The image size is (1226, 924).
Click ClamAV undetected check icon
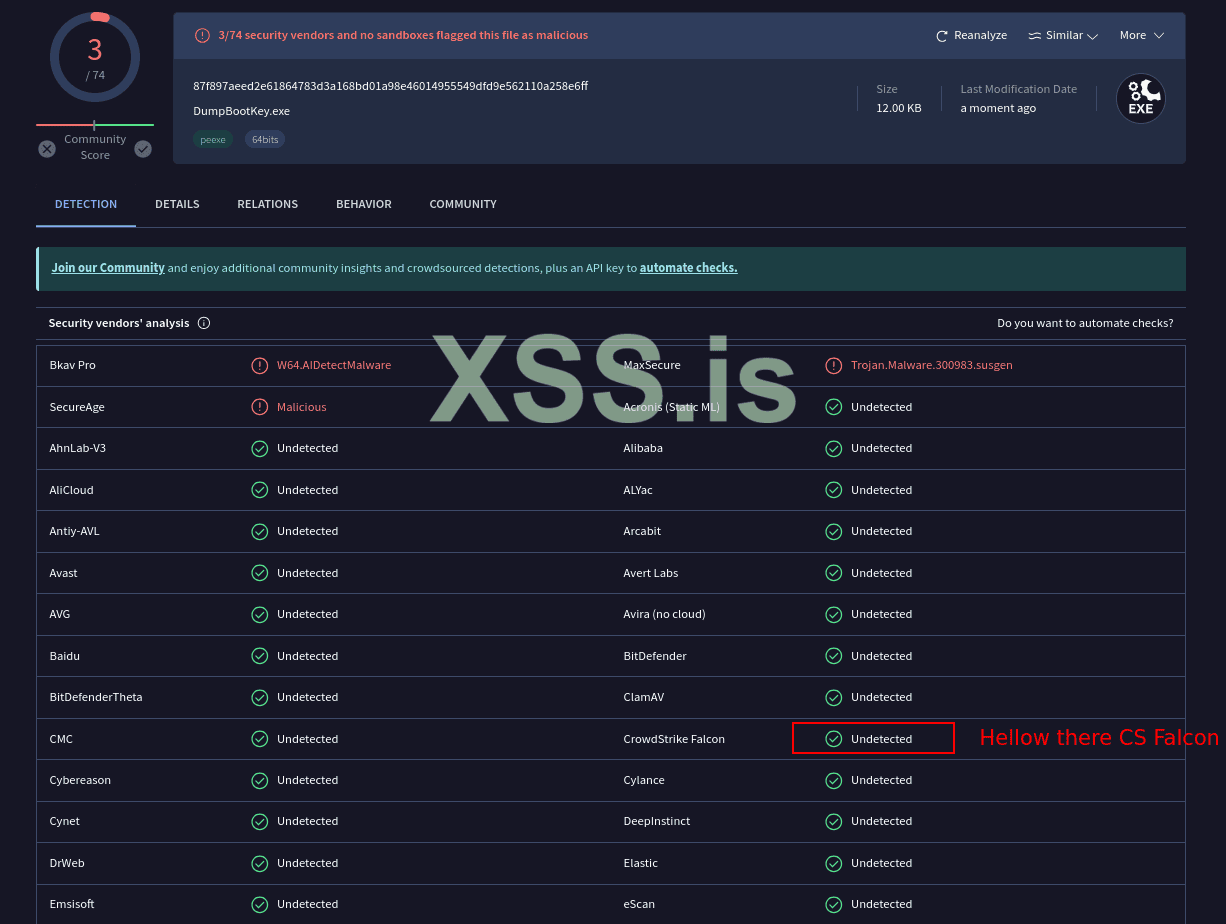(834, 697)
